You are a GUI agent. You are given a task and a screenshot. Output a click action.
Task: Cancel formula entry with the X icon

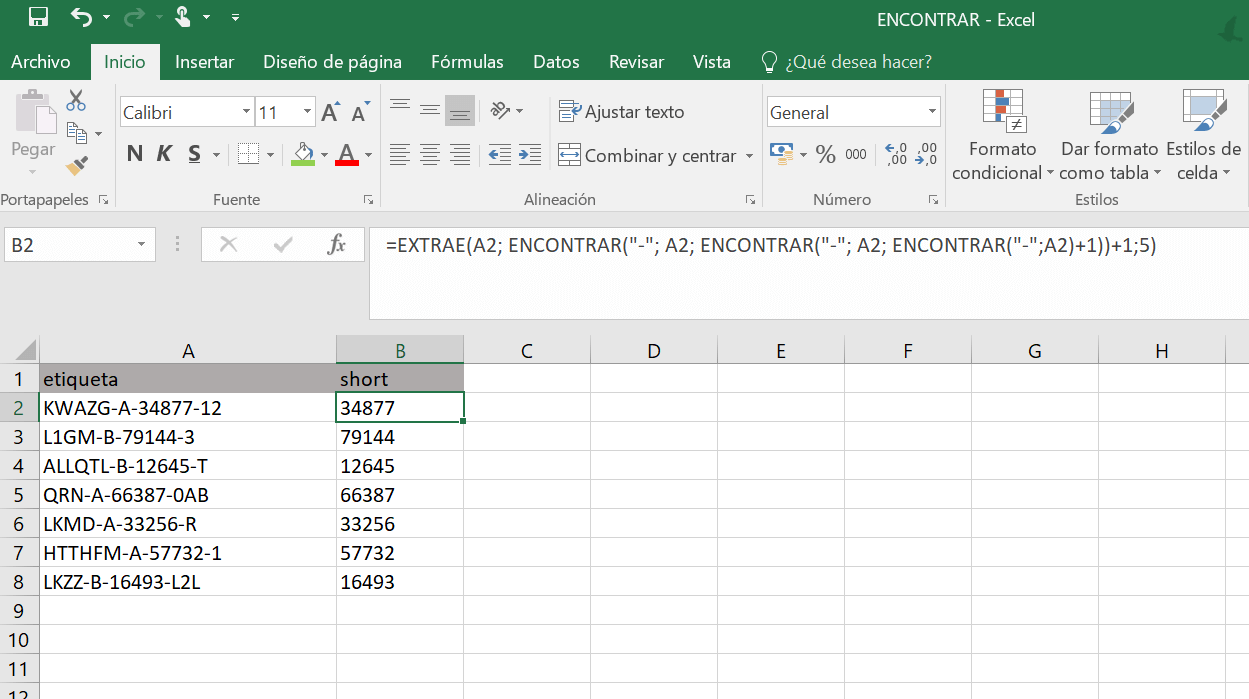pyautogui.click(x=229, y=244)
